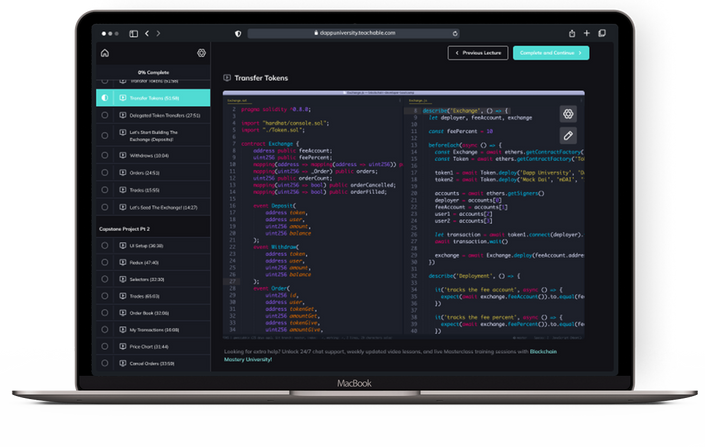Open the Cancel Orders (33:59) lecture

(x=153, y=363)
